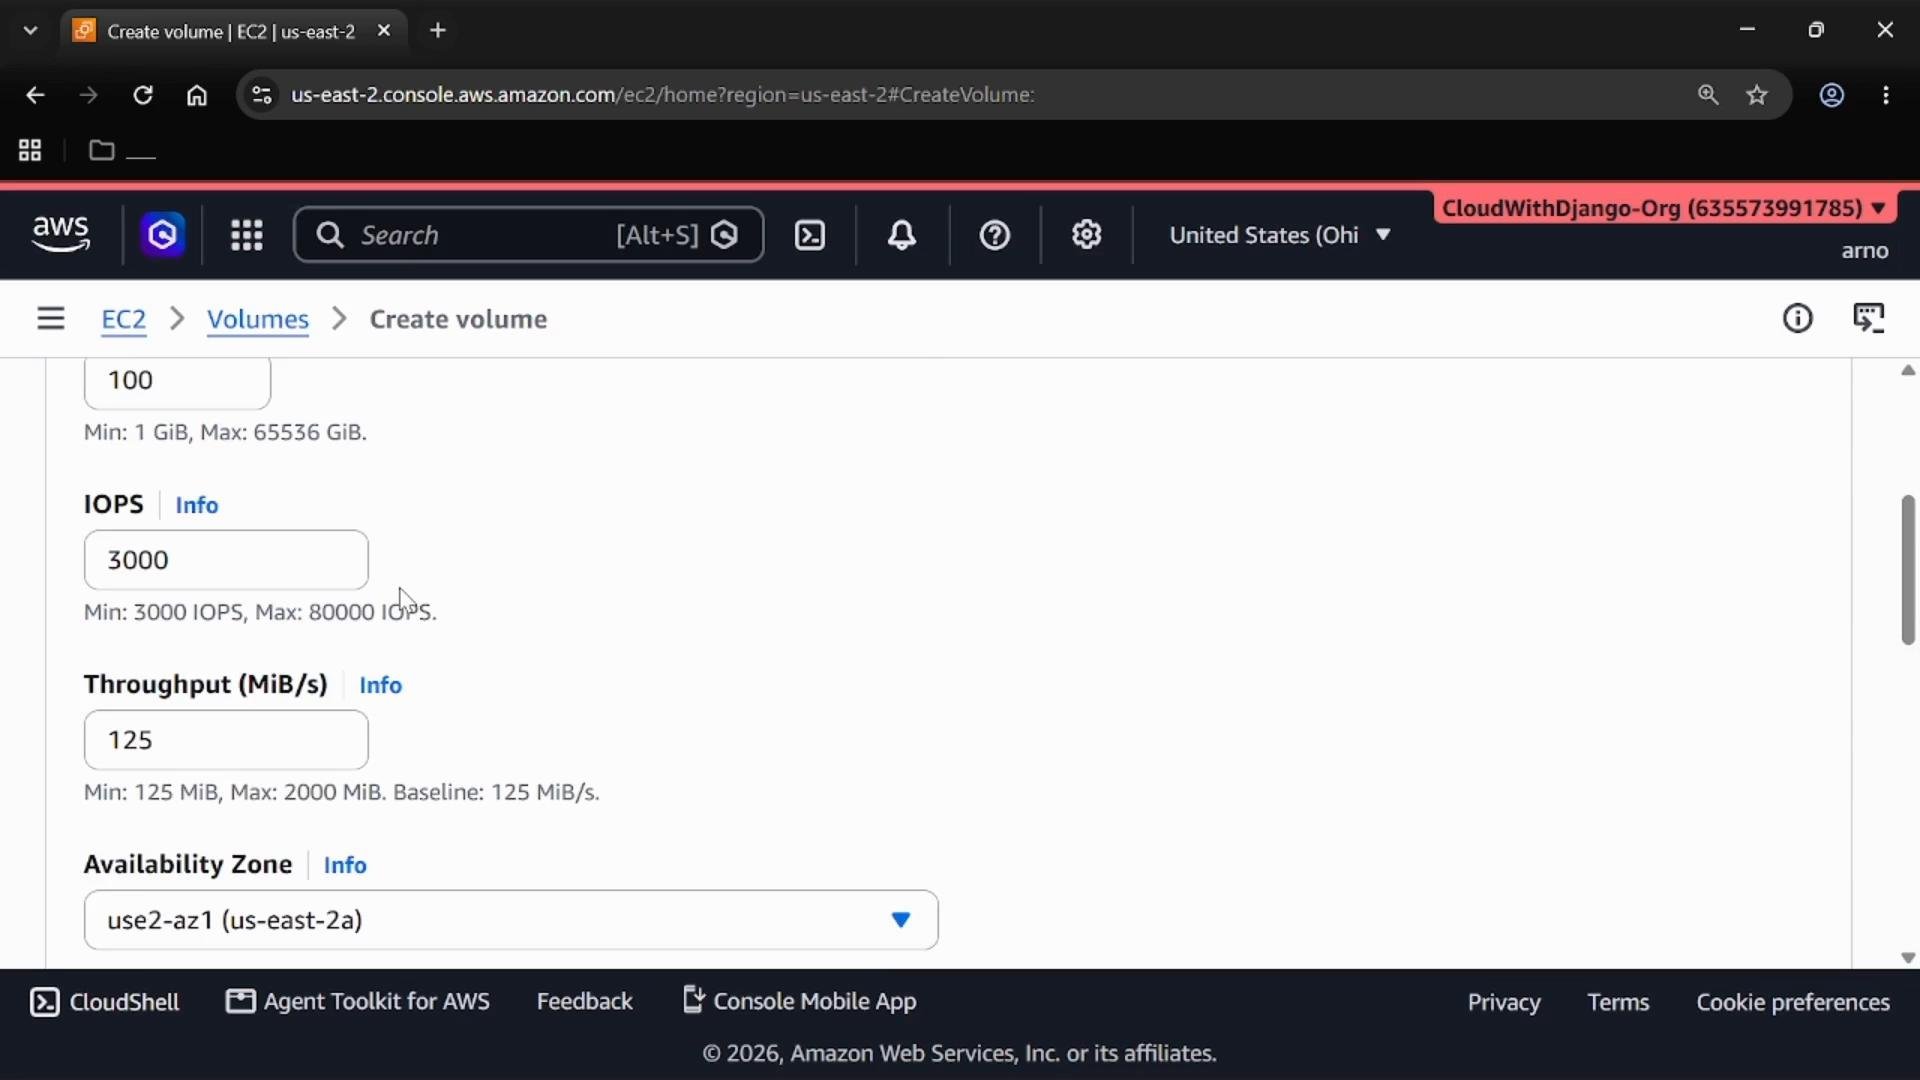Click the browser zoom magnifier icon

click(x=1708, y=95)
